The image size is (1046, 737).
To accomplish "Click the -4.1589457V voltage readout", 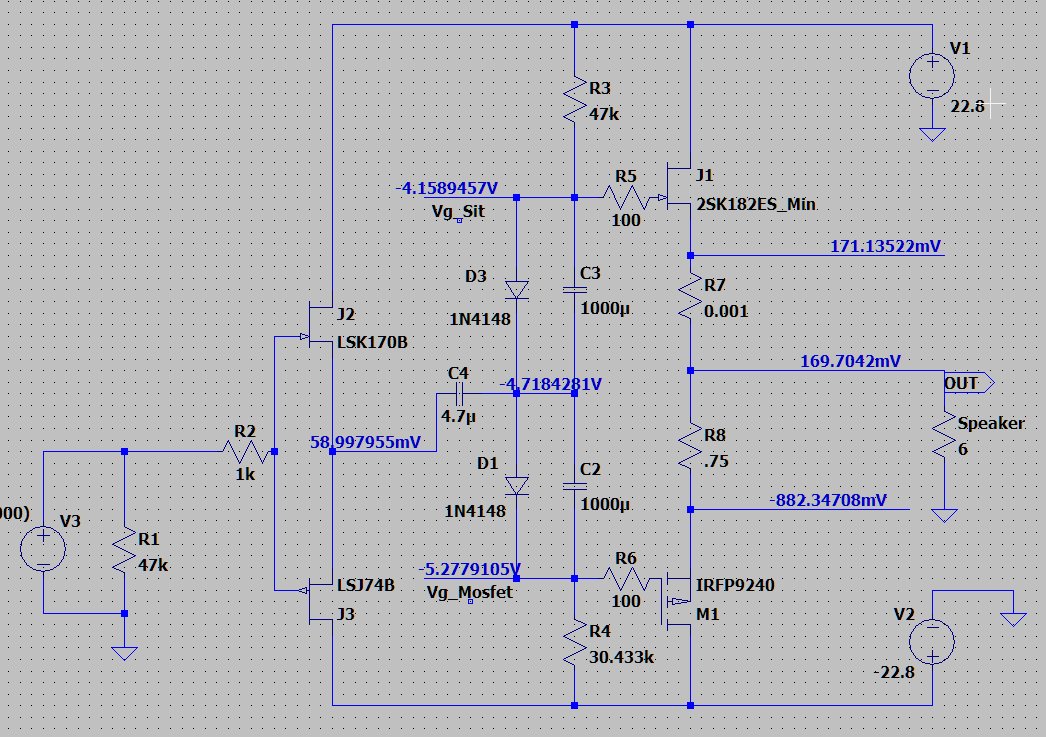I will (x=447, y=188).
